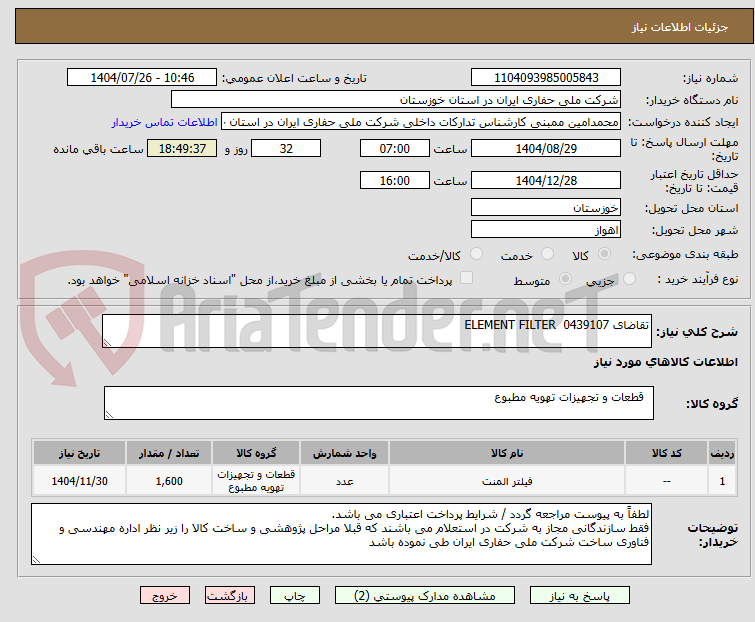The image size is (755, 622).
Task: Click the پاسخ به نیاز button
Action: tap(580, 596)
